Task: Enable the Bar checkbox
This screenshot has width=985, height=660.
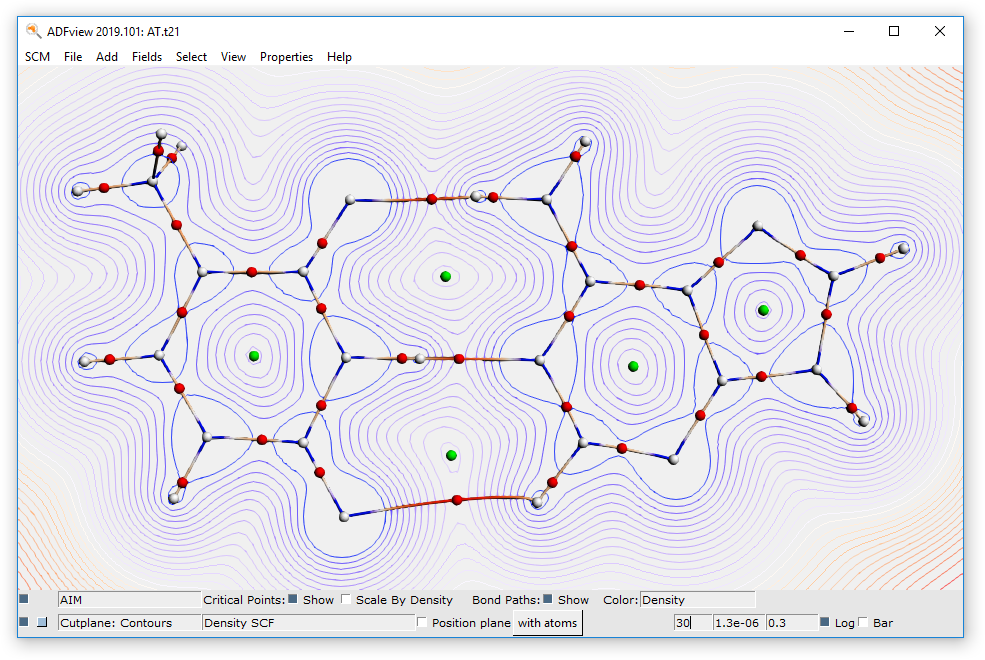Action: [863, 622]
